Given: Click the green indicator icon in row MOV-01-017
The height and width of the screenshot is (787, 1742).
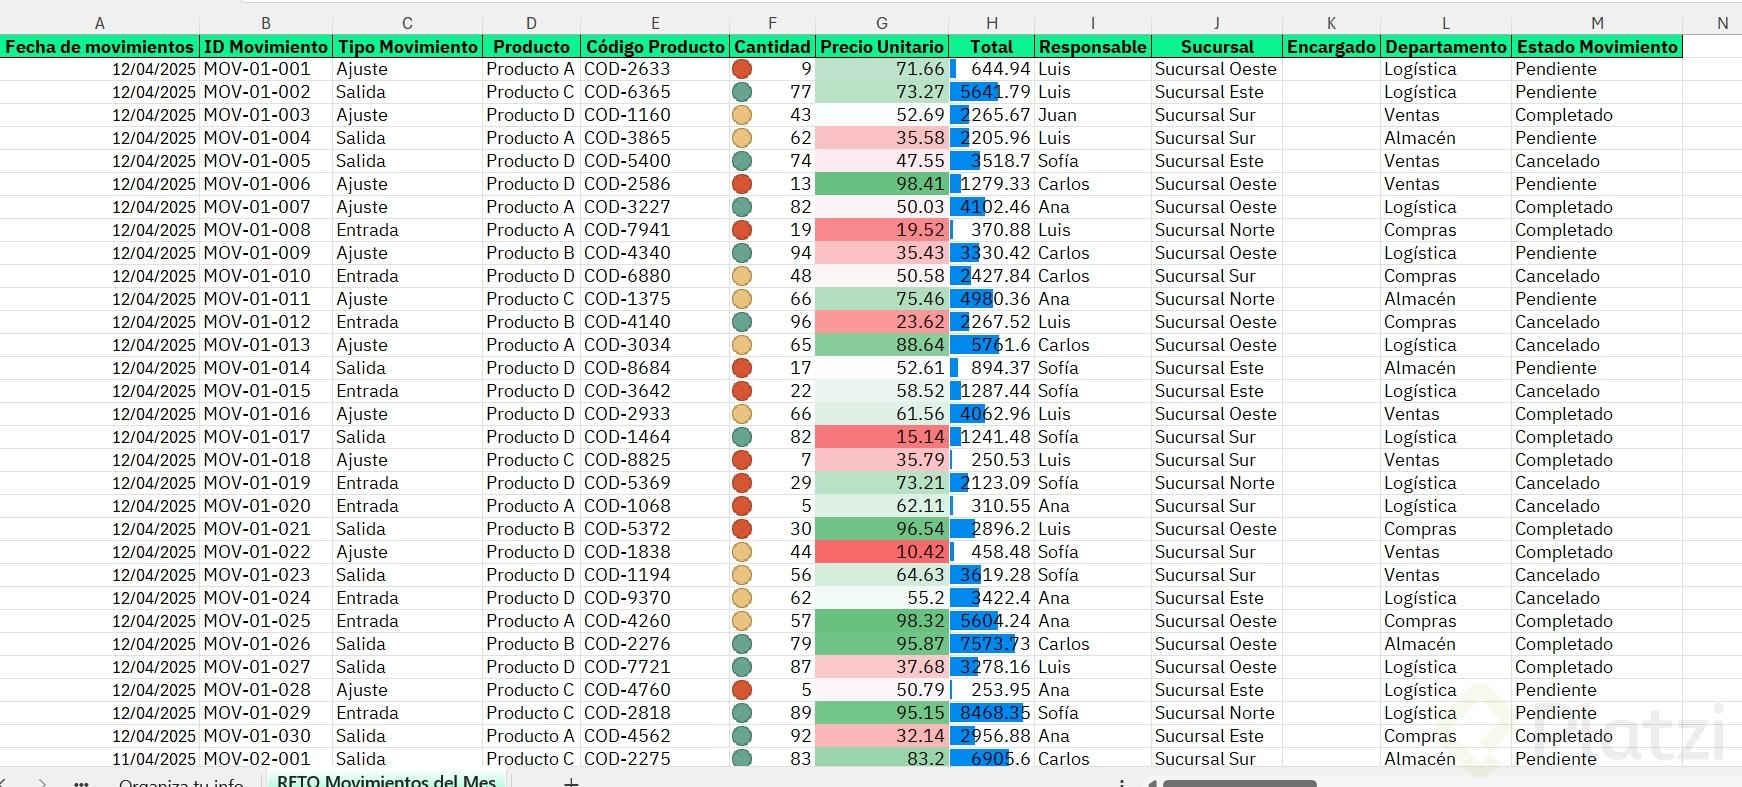Looking at the screenshot, I should [x=742, y=437].
